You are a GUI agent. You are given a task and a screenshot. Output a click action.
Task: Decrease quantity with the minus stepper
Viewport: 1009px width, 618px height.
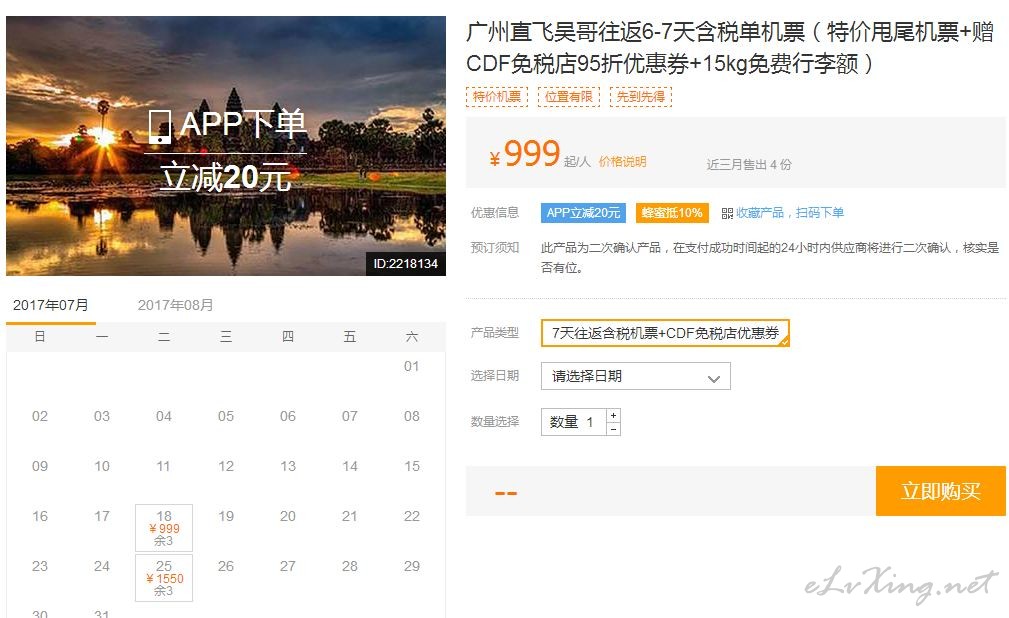pyautogui.click(x=613, y=429)
